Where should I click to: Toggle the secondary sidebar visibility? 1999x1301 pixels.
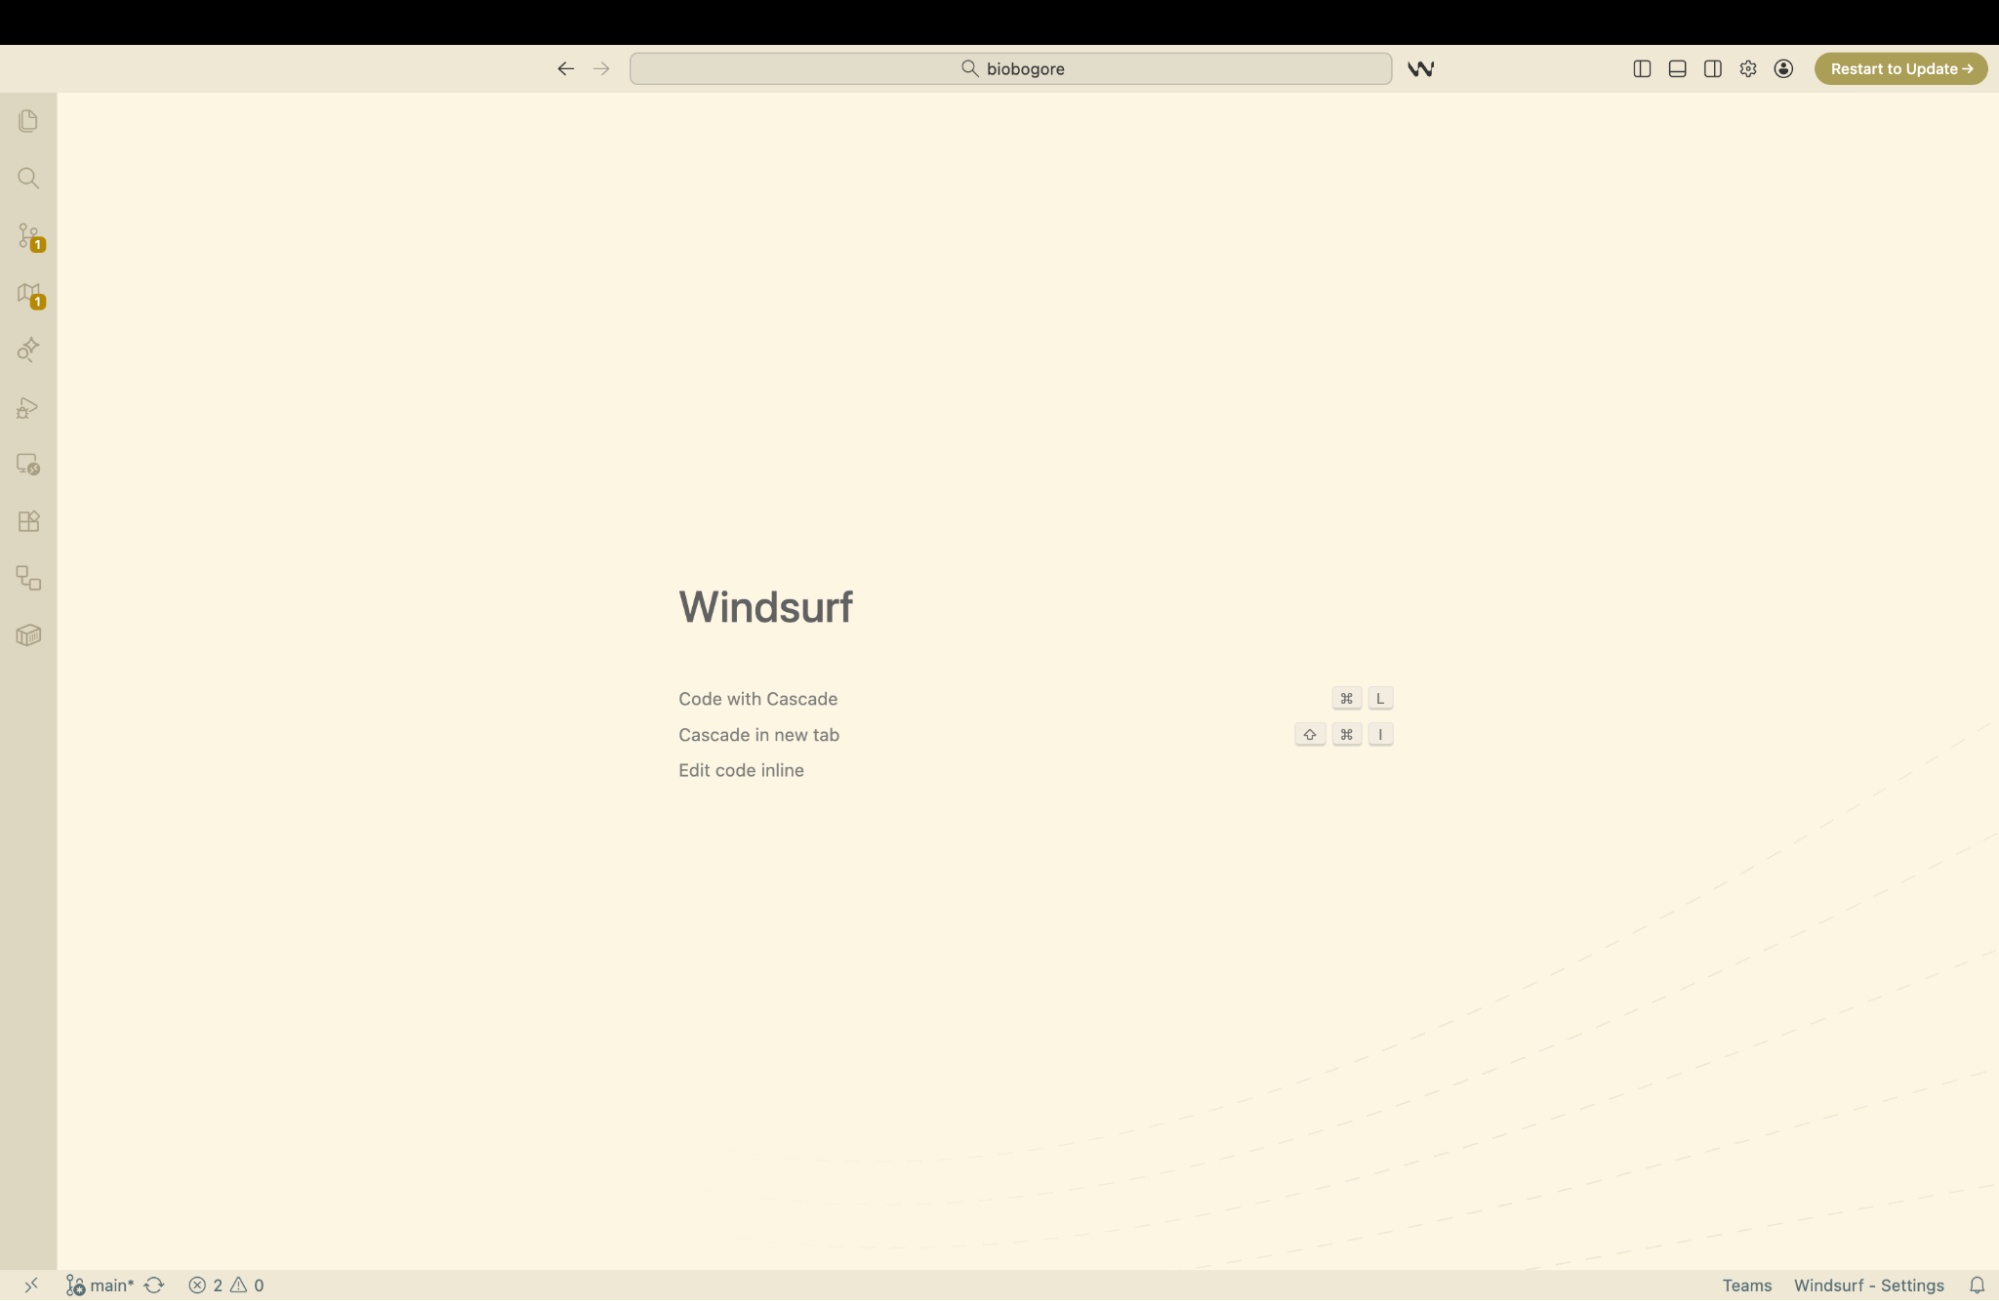click(x=1713, y=68)
